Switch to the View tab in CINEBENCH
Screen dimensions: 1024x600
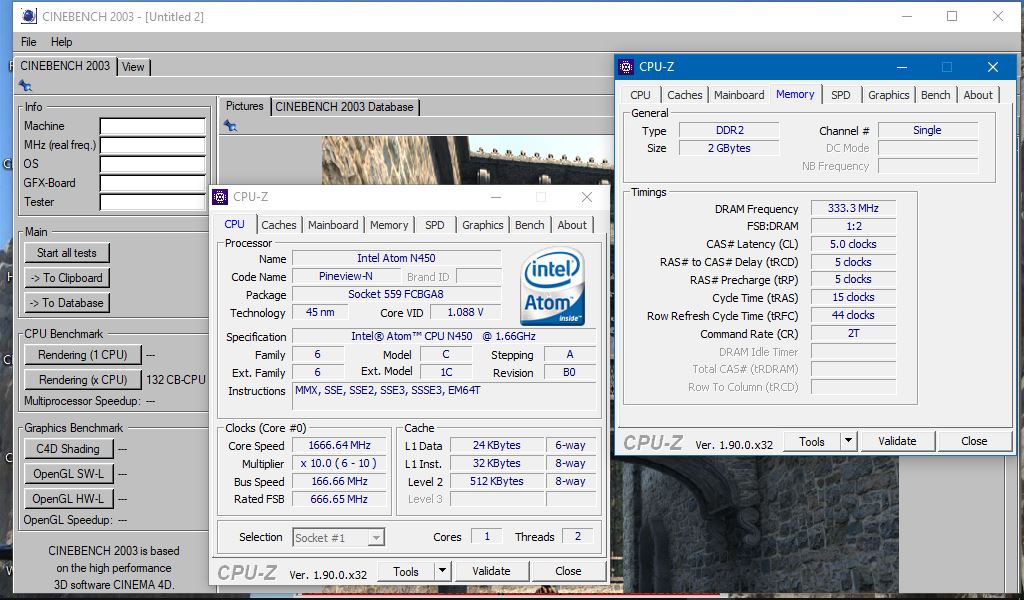(133, 67)
